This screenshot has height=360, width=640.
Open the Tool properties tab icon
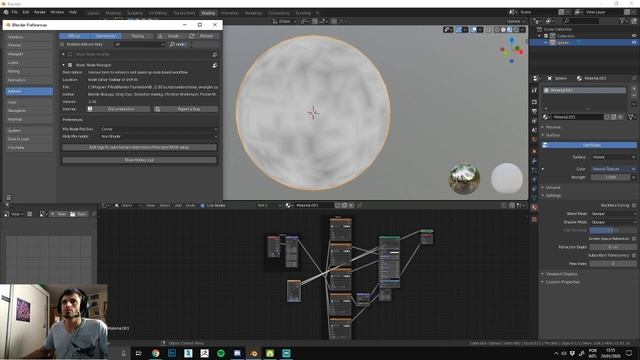point(534,90)
